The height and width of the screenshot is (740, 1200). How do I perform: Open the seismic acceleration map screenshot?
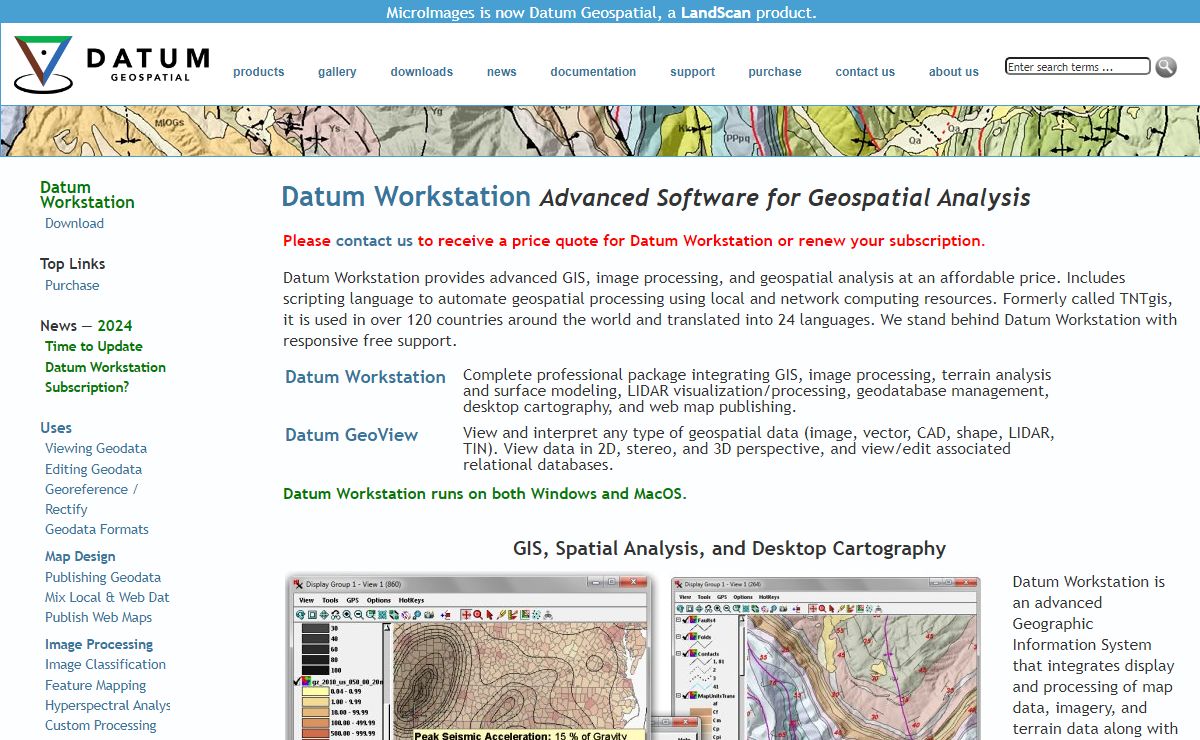click(468, 658)
